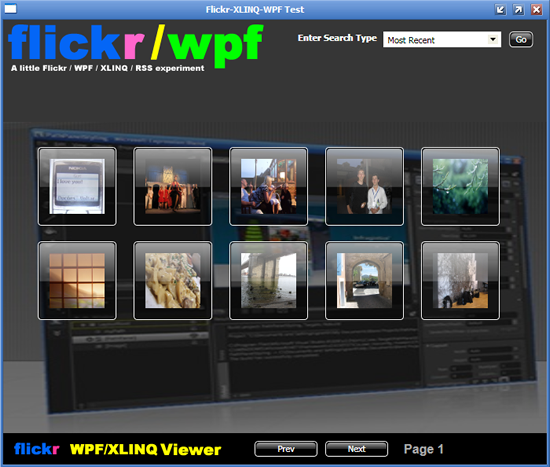The image size is (550, 467).
Task: Click the Page 1 indicator text
Action: pos(424,449)
